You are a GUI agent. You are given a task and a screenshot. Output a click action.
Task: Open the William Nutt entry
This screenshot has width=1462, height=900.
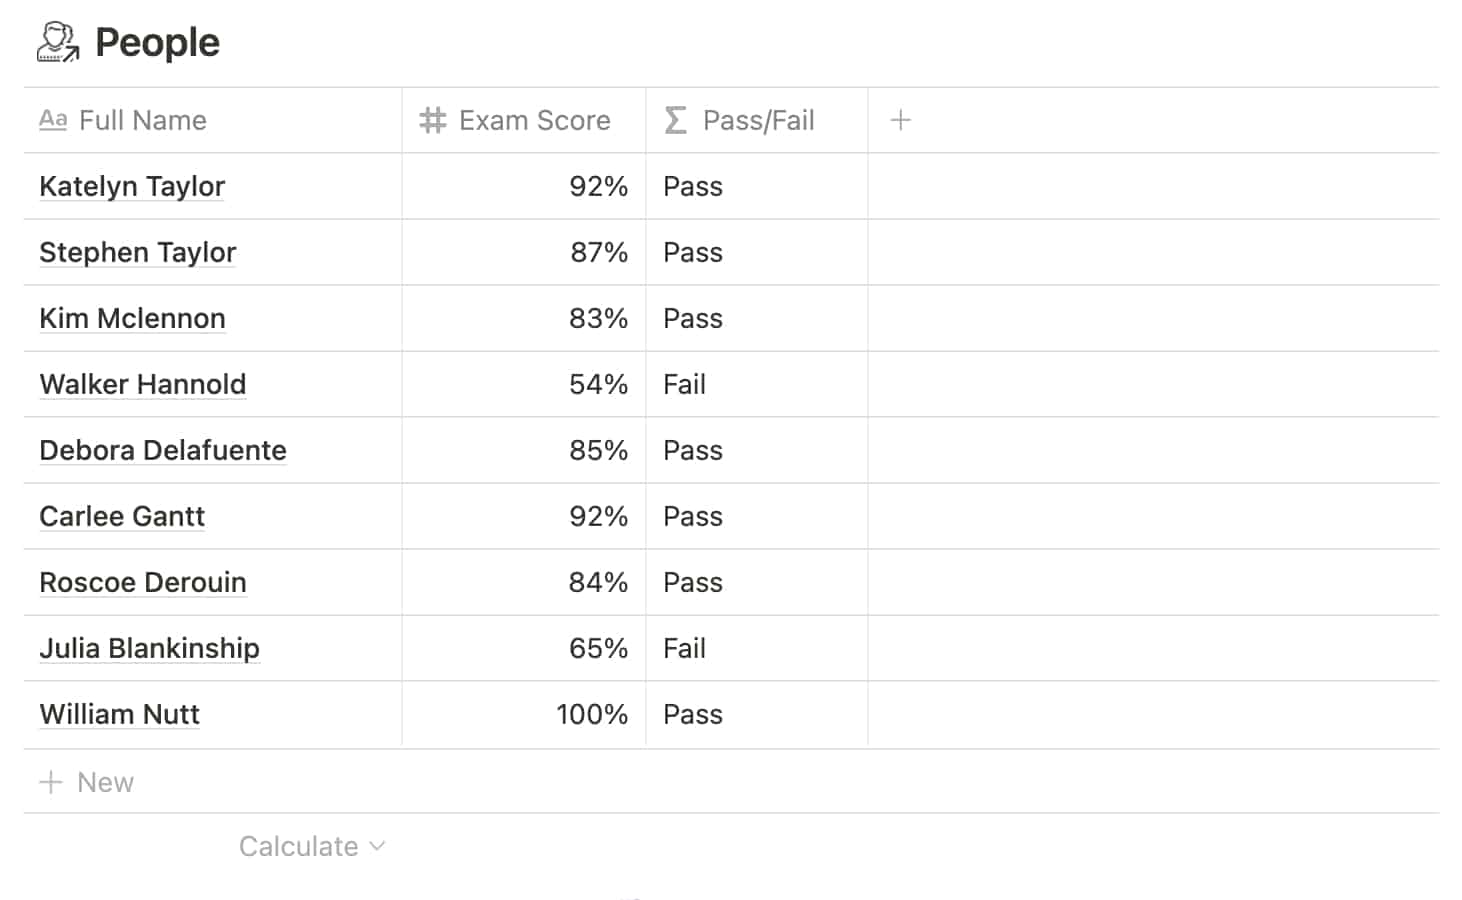120,714
